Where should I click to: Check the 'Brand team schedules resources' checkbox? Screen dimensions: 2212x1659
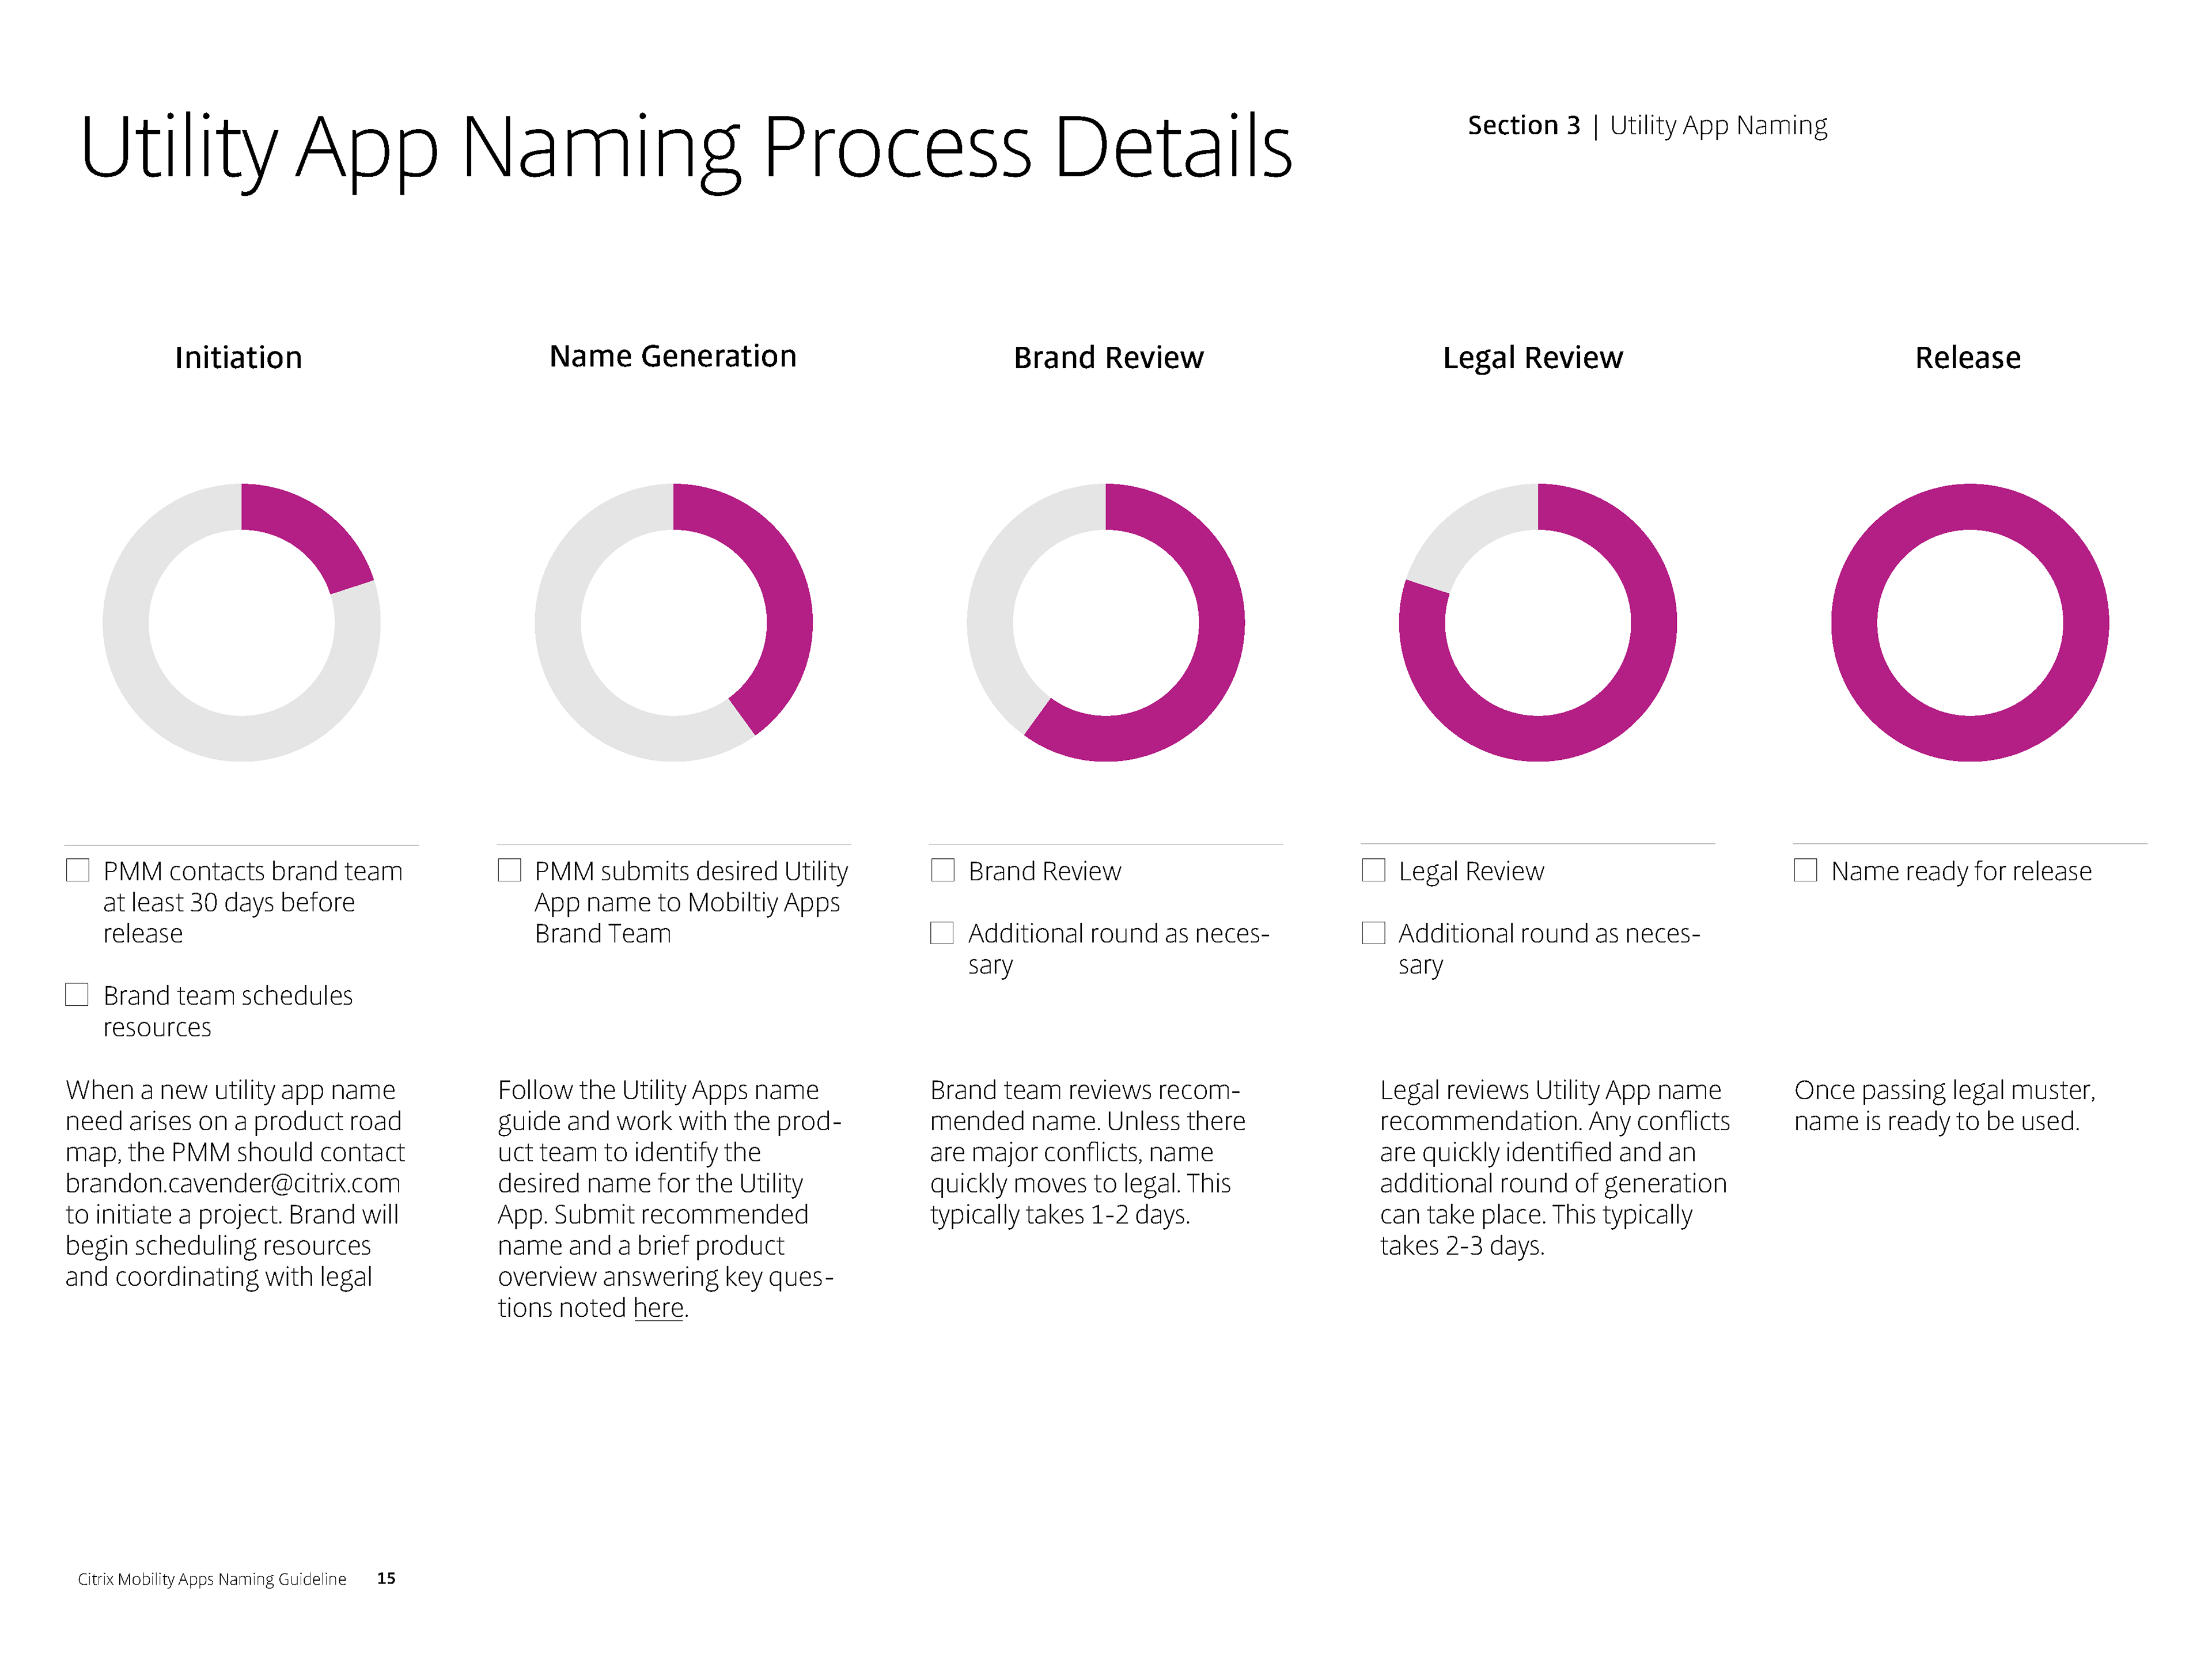(77, 994)
